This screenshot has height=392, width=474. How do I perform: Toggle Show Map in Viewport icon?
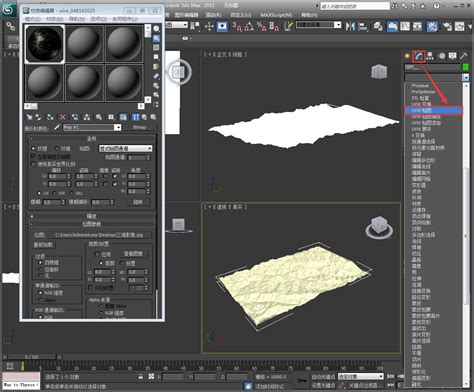123,117
